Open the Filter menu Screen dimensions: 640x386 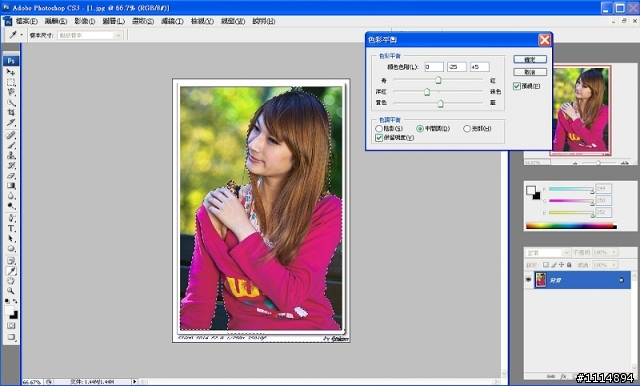coord(172,21)
